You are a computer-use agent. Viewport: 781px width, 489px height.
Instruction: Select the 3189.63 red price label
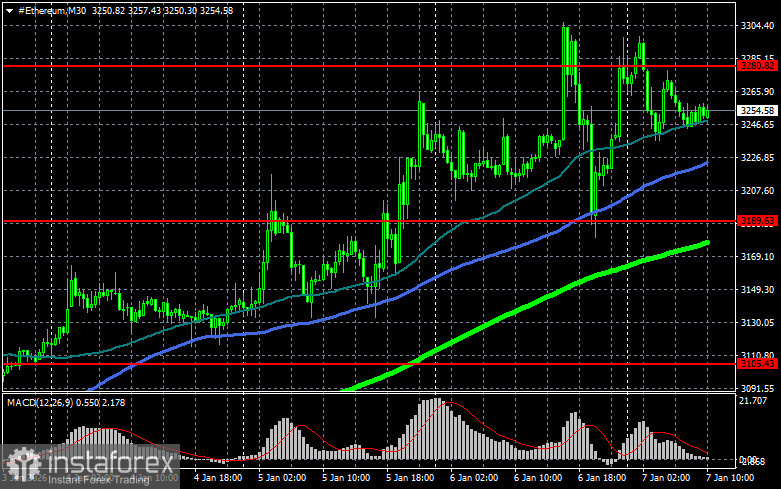click(x=757, y=221)
